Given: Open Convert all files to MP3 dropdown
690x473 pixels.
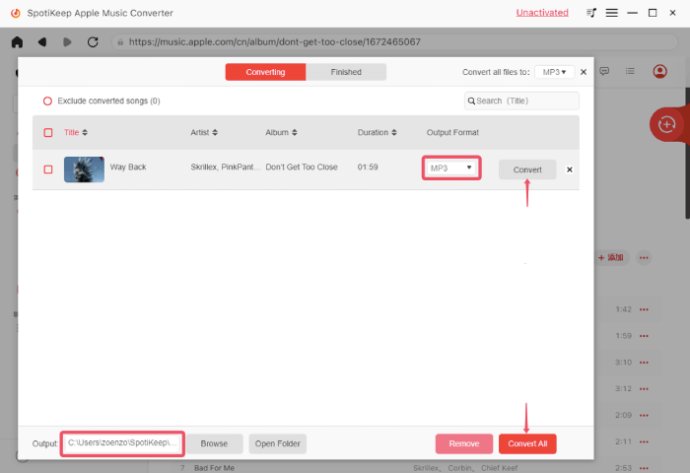Looking at the screenshot, I should (554, 72).
